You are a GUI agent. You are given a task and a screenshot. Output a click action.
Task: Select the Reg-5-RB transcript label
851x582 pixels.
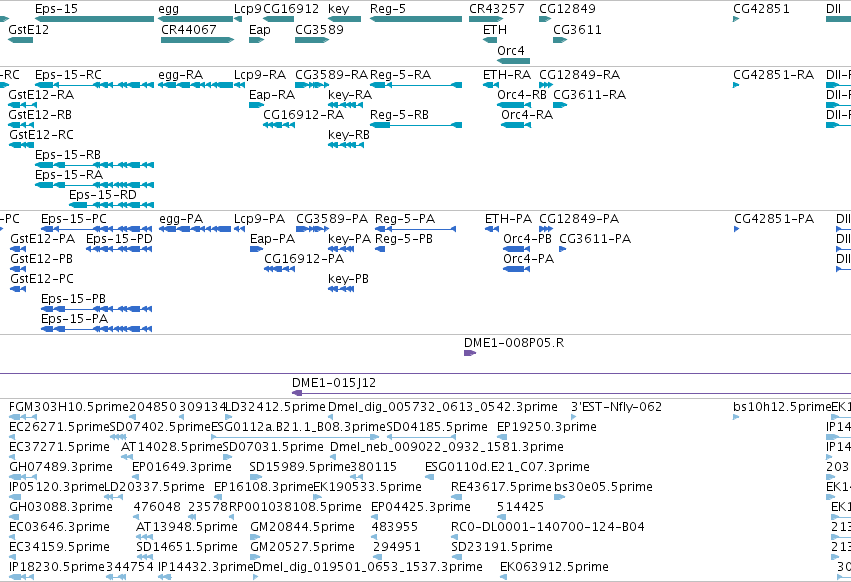pos(399,115)
